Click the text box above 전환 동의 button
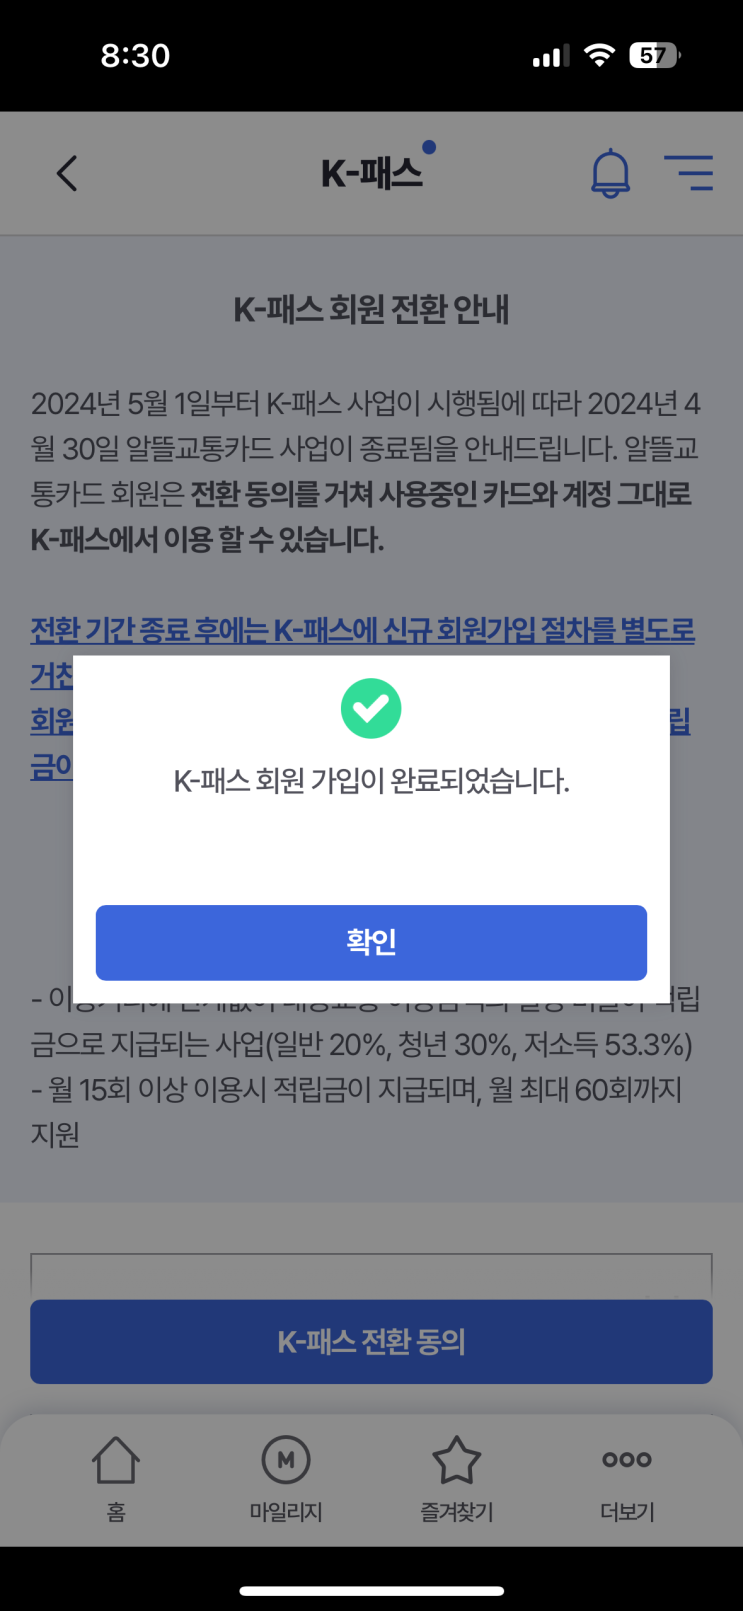Screen dimensions: 743x1611 click(371, 1275)
